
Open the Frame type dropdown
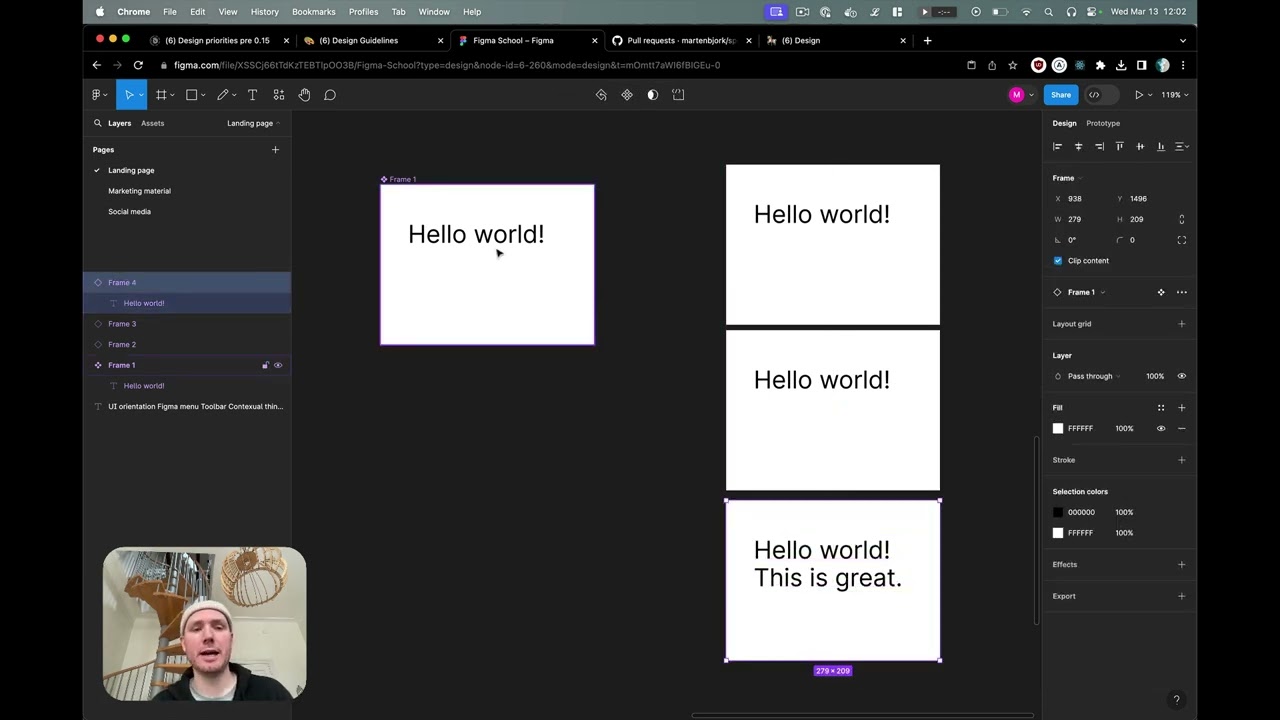1067,178
